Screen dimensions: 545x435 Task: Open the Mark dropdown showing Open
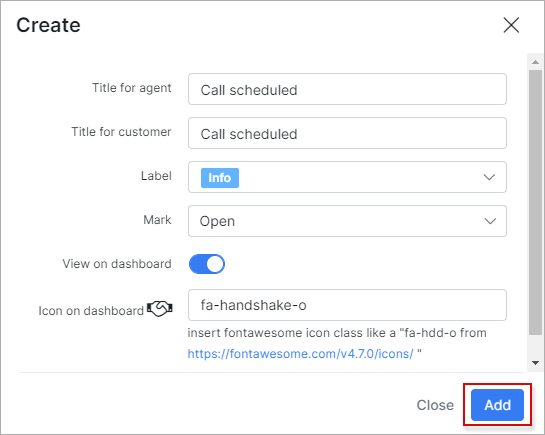347,221
